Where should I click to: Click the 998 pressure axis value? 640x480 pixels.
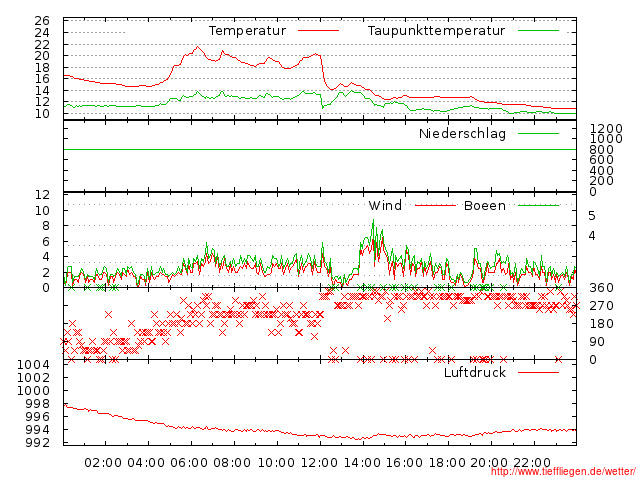38,404
